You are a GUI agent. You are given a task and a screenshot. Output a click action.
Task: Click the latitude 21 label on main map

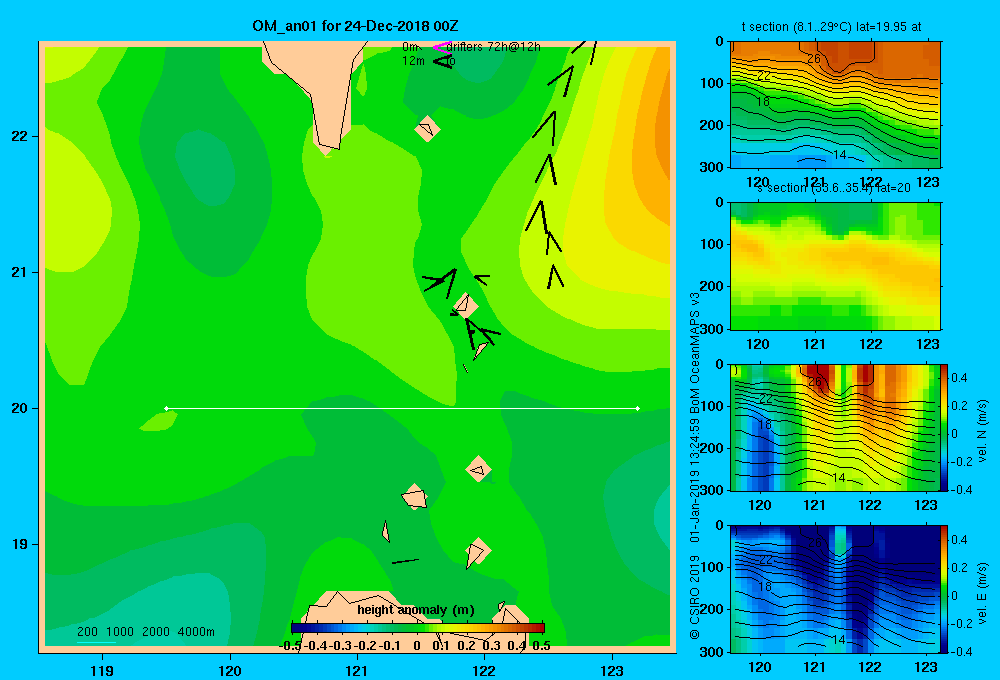(20, 272)
